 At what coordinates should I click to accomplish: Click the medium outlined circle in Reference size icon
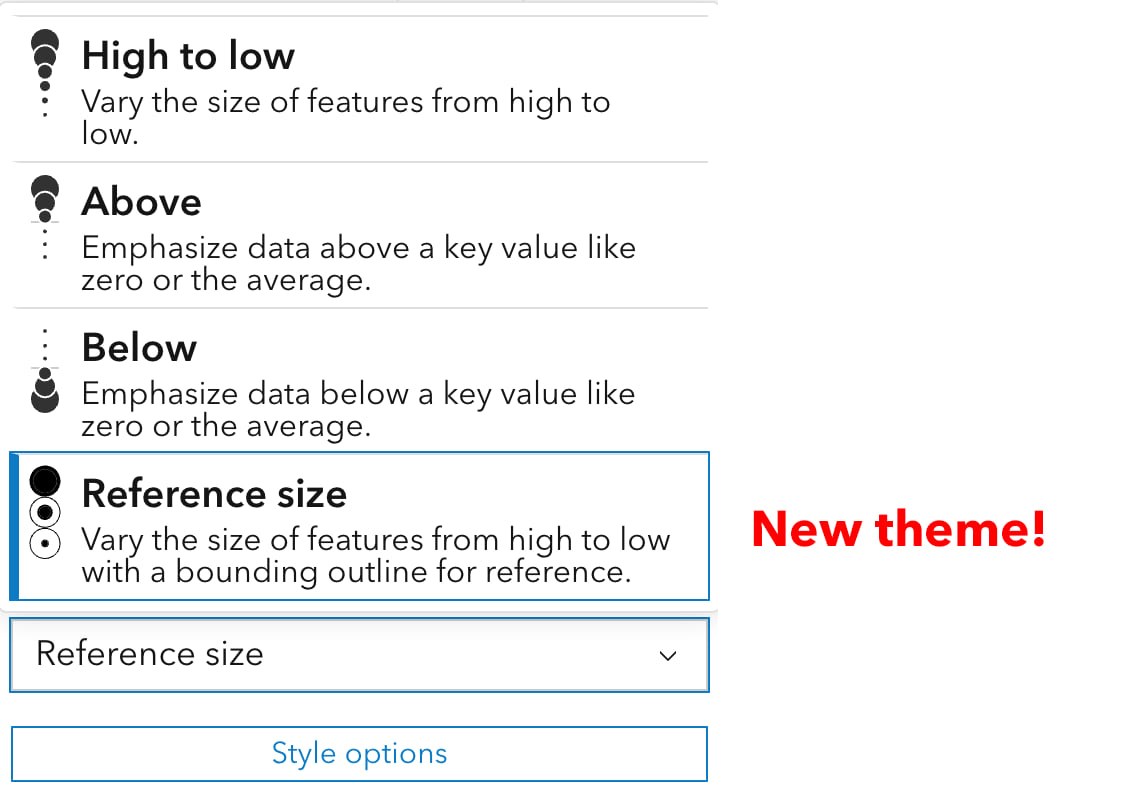coord(44,511)
